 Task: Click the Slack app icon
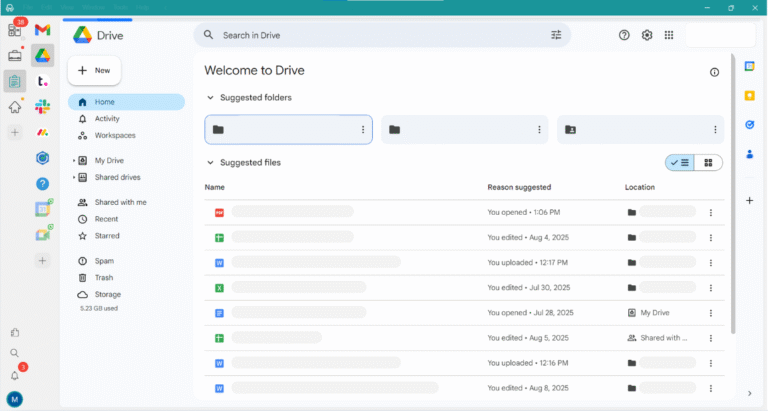pos(42,106)
